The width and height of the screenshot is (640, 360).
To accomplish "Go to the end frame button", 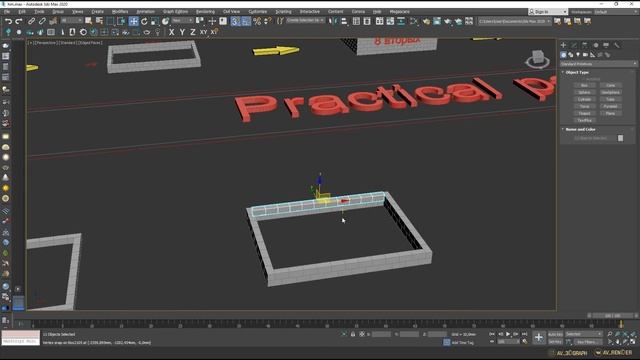I will [x=524, y=334].
